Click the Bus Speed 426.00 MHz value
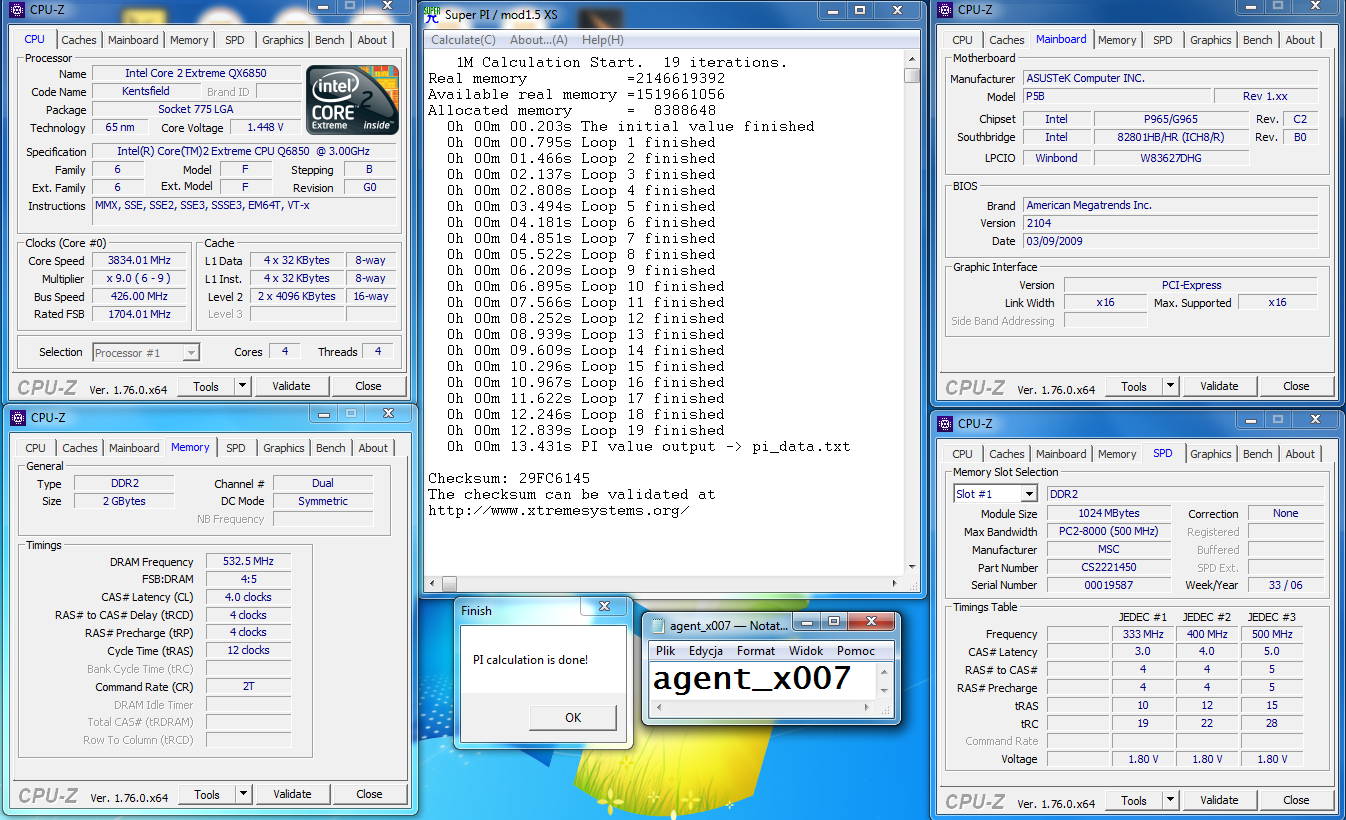Image resolution: width=1346 pixels, height=820 pixels. (139, 296)
